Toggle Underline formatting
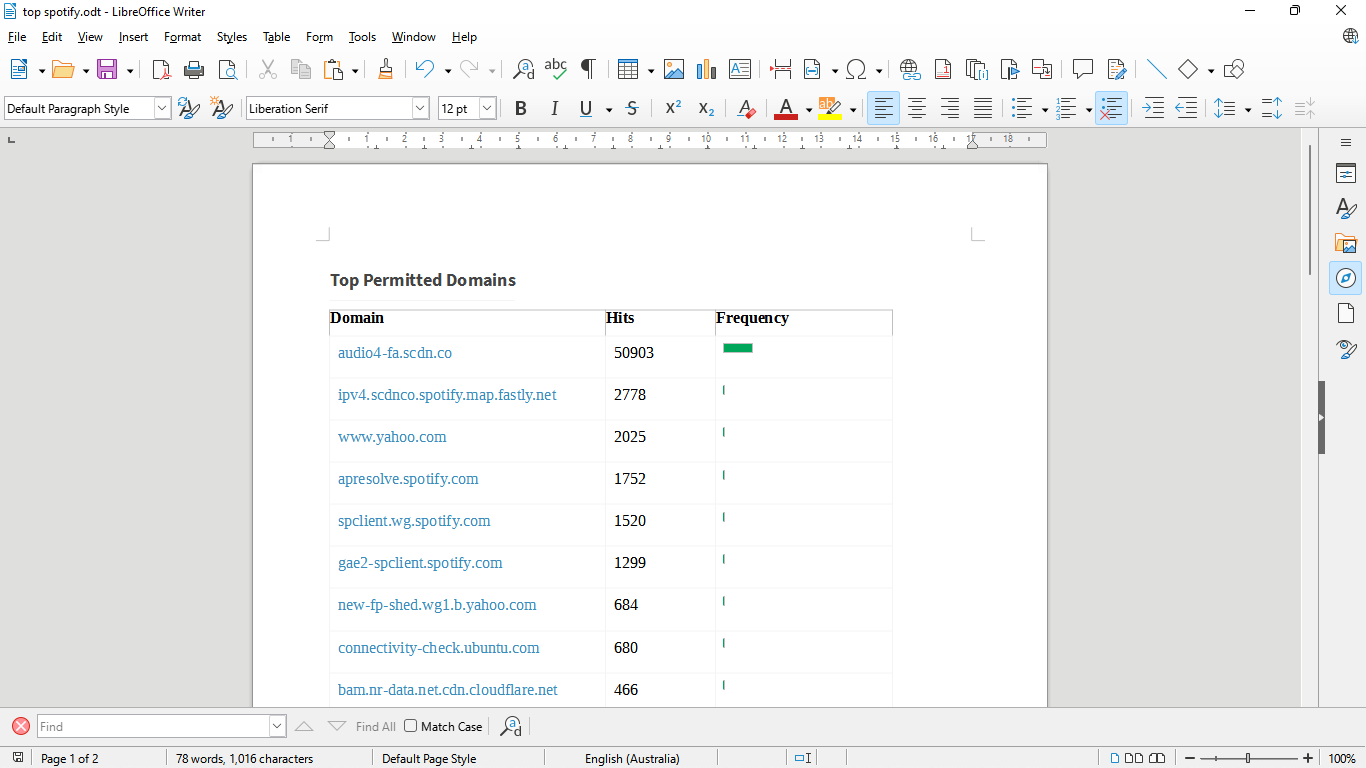1366x768 pixels. point(585,108)
